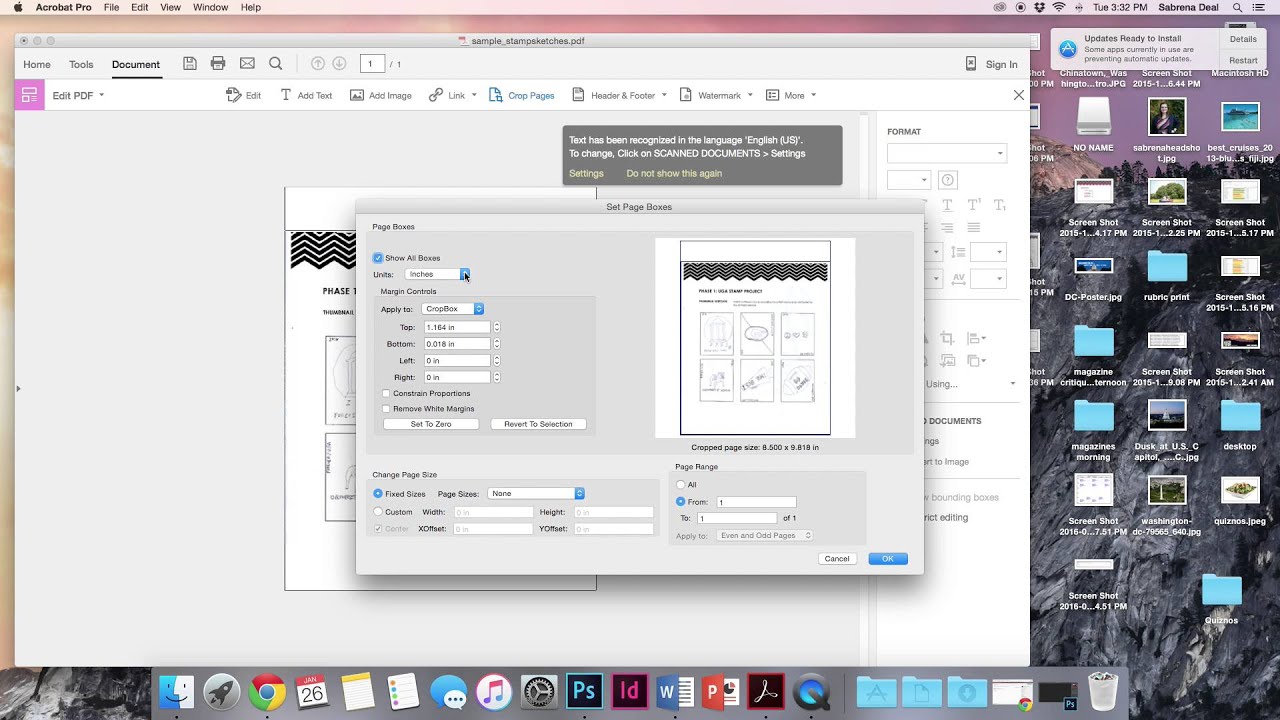Click the From page number field
This screenshot has width=1280, height=720.
tap(756, 502)
